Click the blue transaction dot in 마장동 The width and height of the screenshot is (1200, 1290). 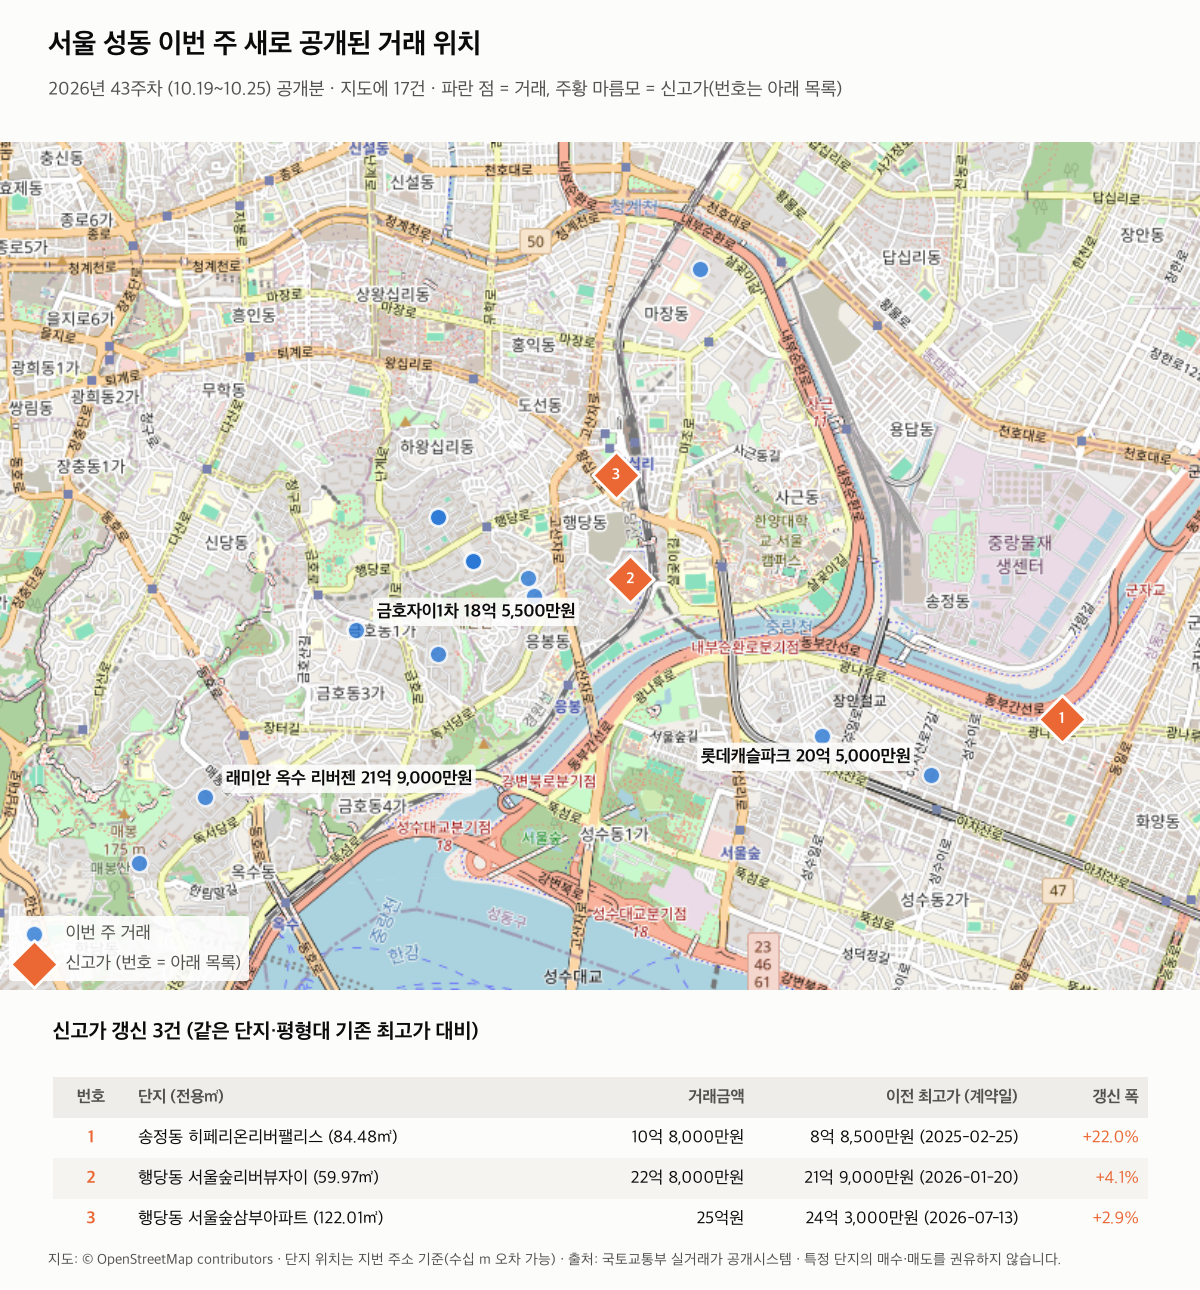701,269
